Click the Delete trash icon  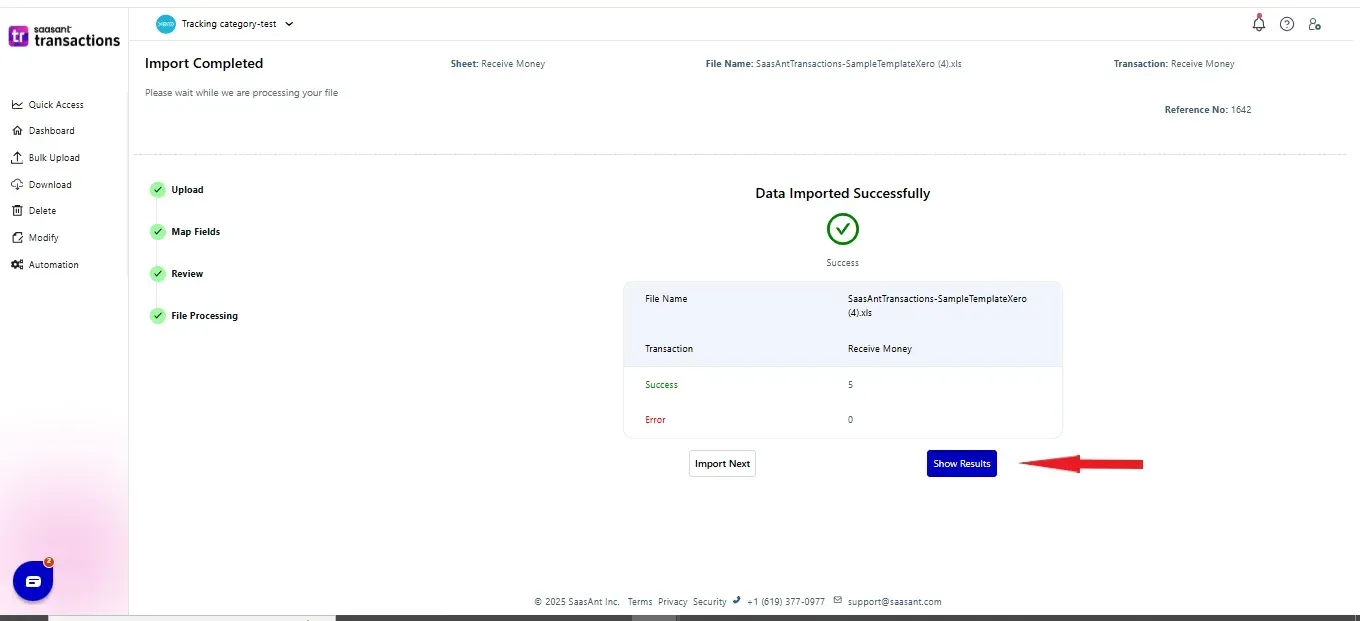pyautogui.click(x=17, y=211)
